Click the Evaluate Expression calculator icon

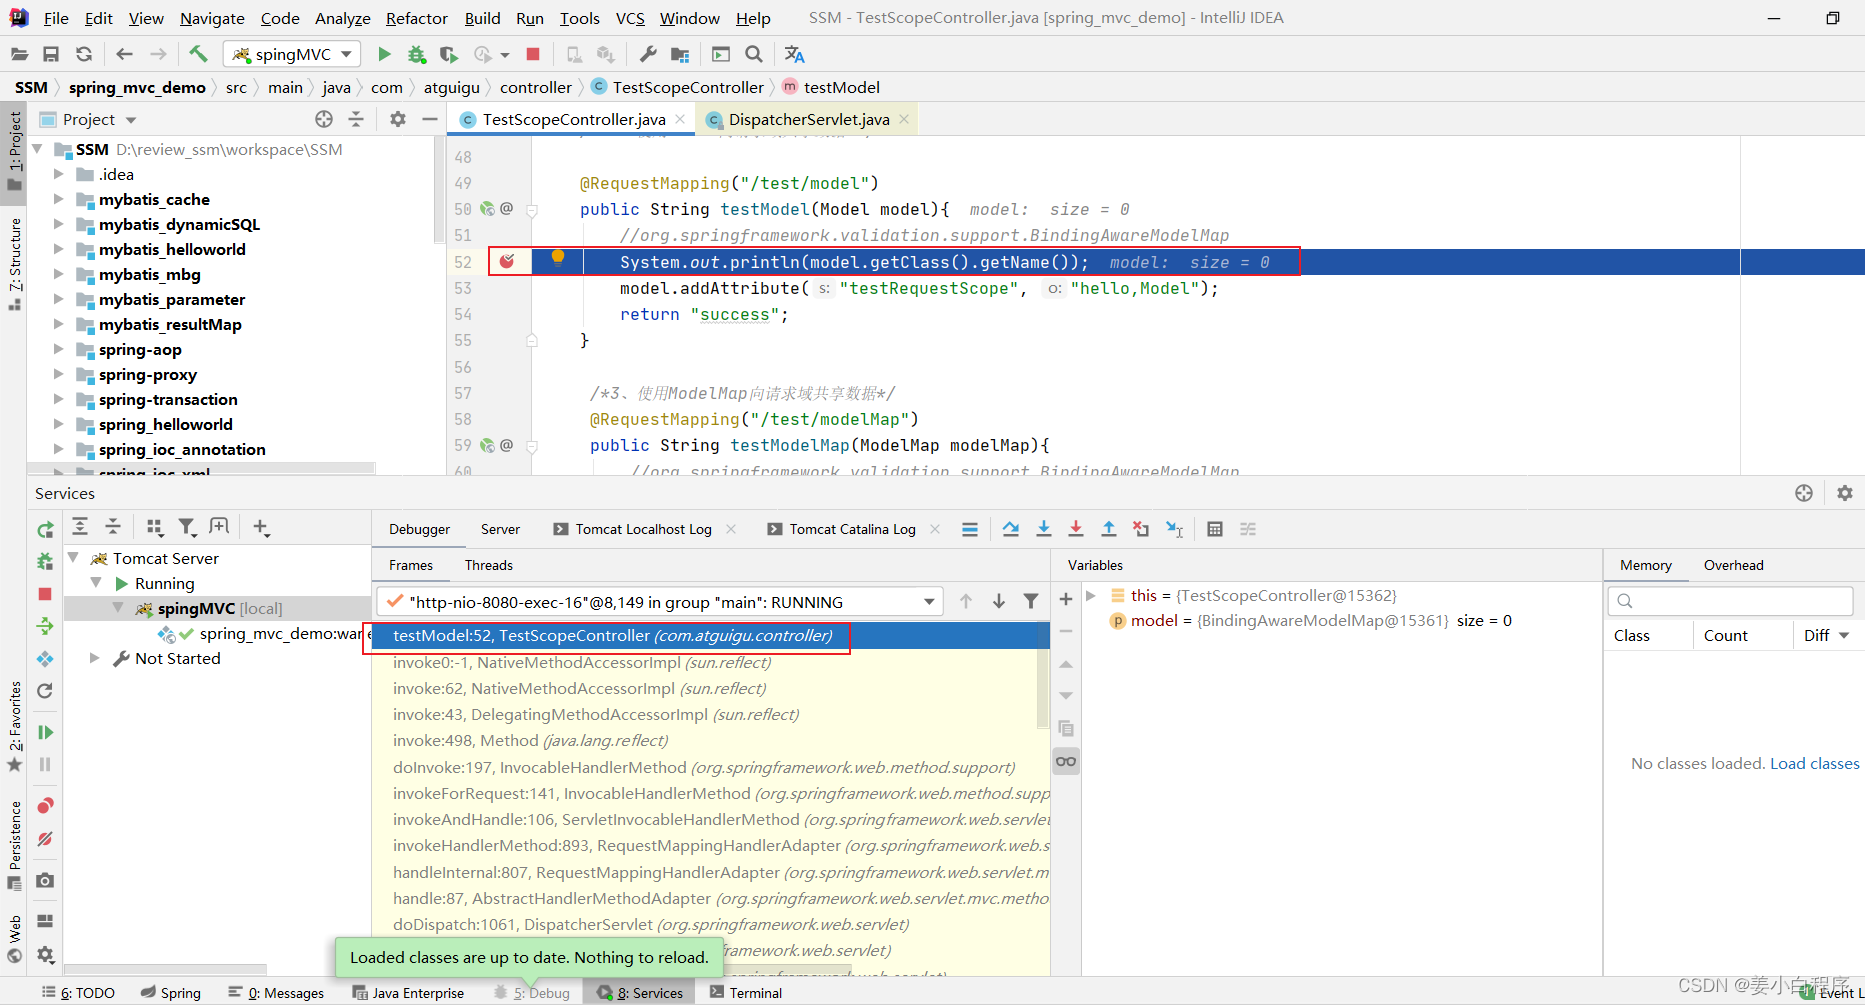[x=1215, y=529]
